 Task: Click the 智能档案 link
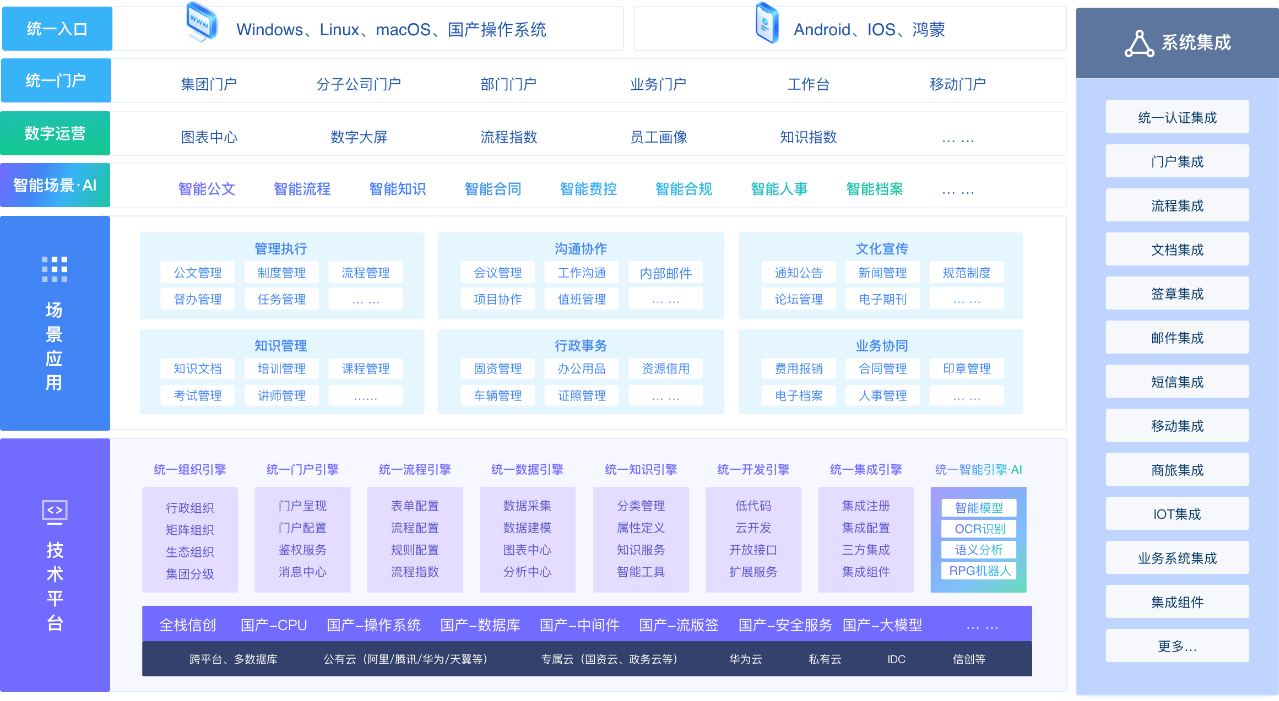[875, 188]
